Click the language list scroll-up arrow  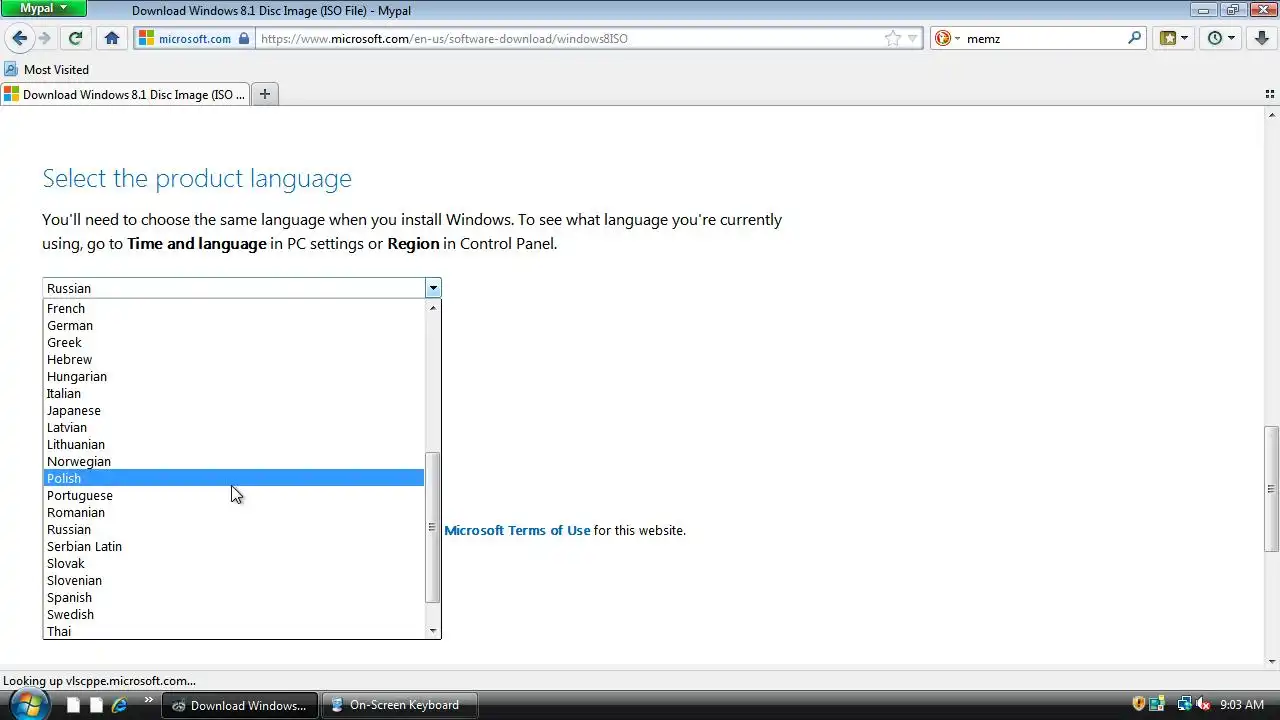[432, 308]
